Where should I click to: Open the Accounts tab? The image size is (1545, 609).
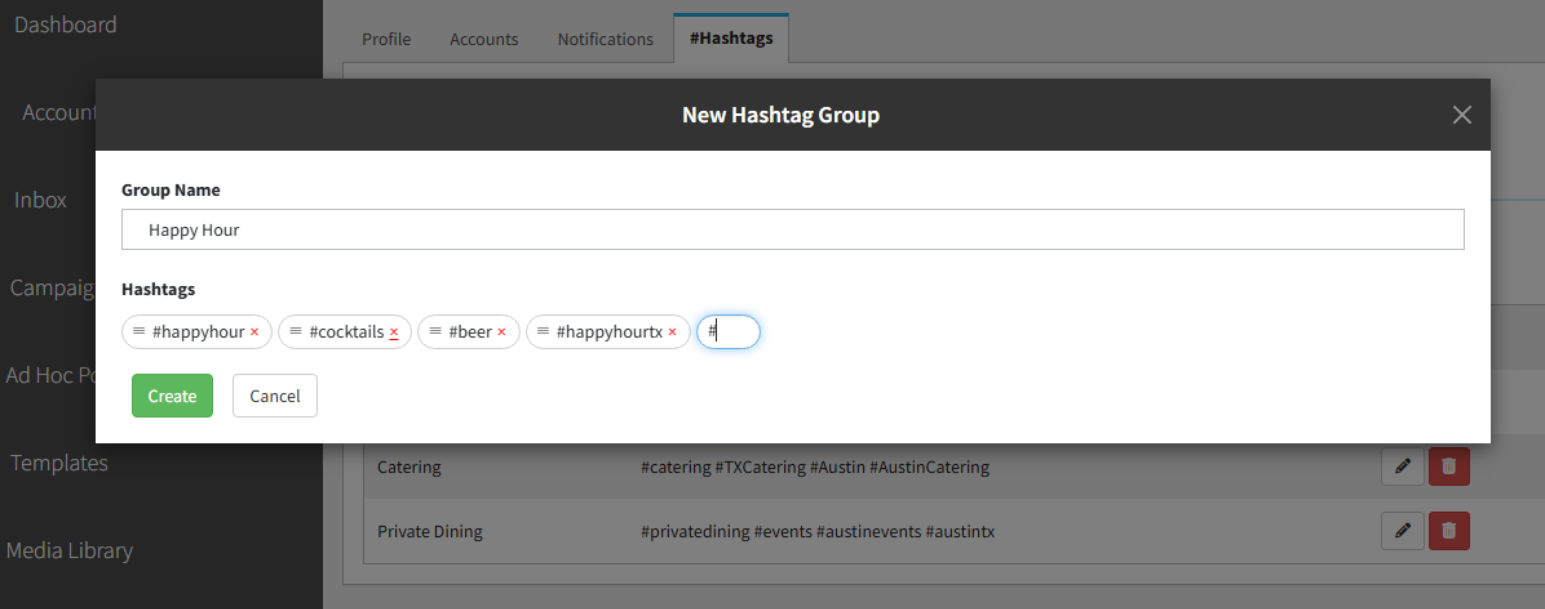pyautogui.click(x=484, y=39)
